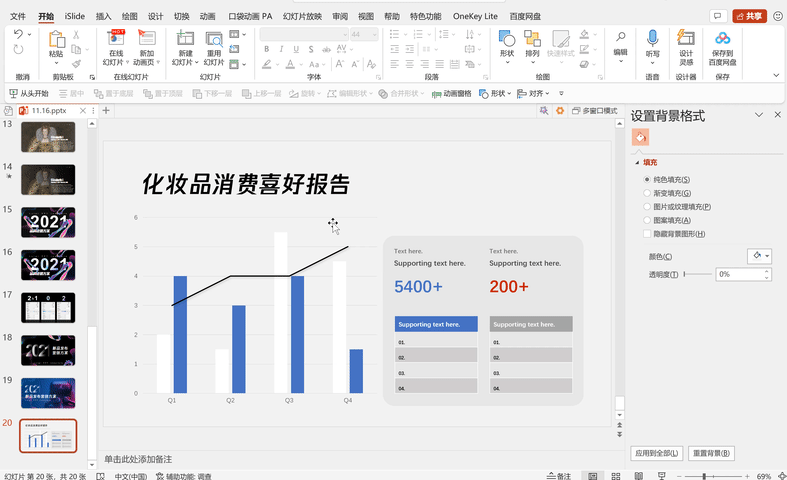Click the fill bucket icon in background pane

coord(640,137)
